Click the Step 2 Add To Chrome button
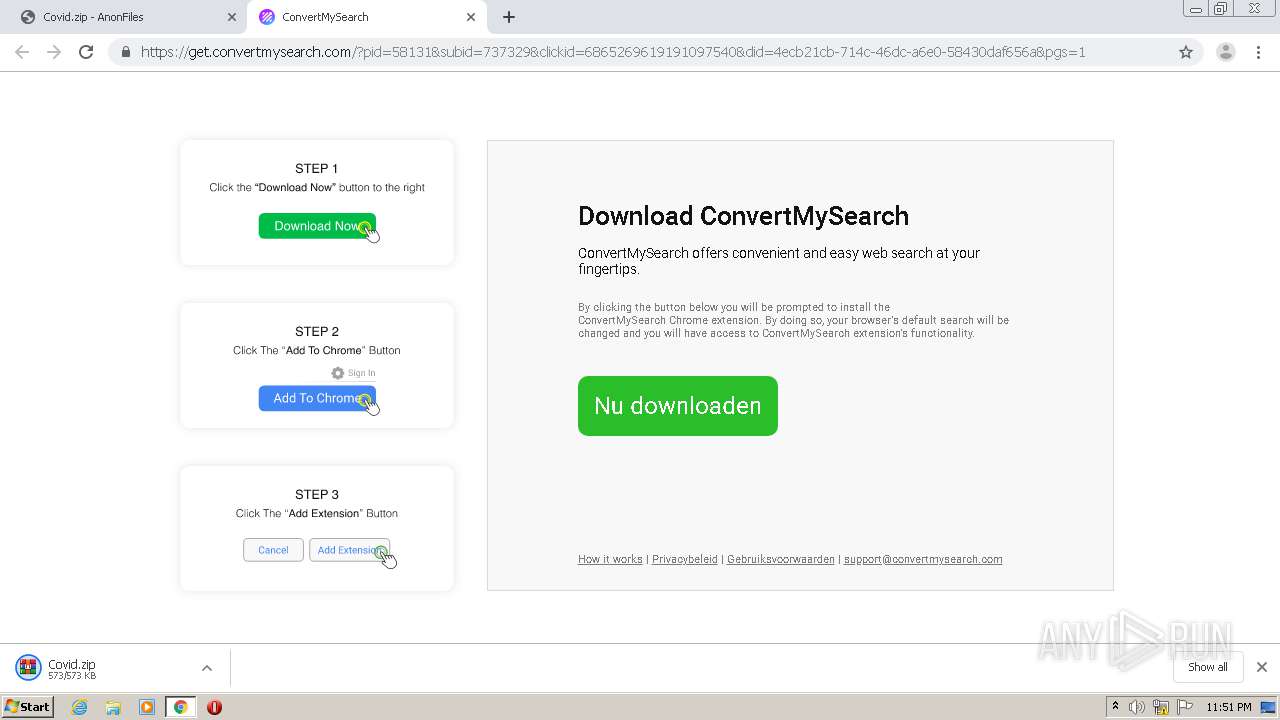This screenshot has width=1280, height=720. 317,398
